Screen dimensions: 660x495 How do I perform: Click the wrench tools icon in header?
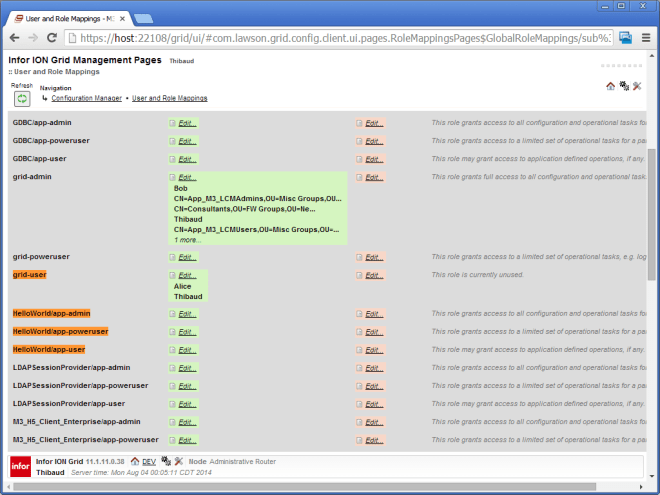pos(637,86)
